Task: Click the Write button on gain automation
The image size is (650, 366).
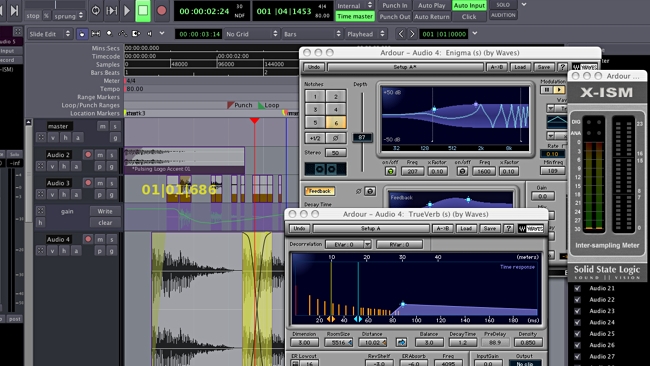Action: click(x=105, y=211)
